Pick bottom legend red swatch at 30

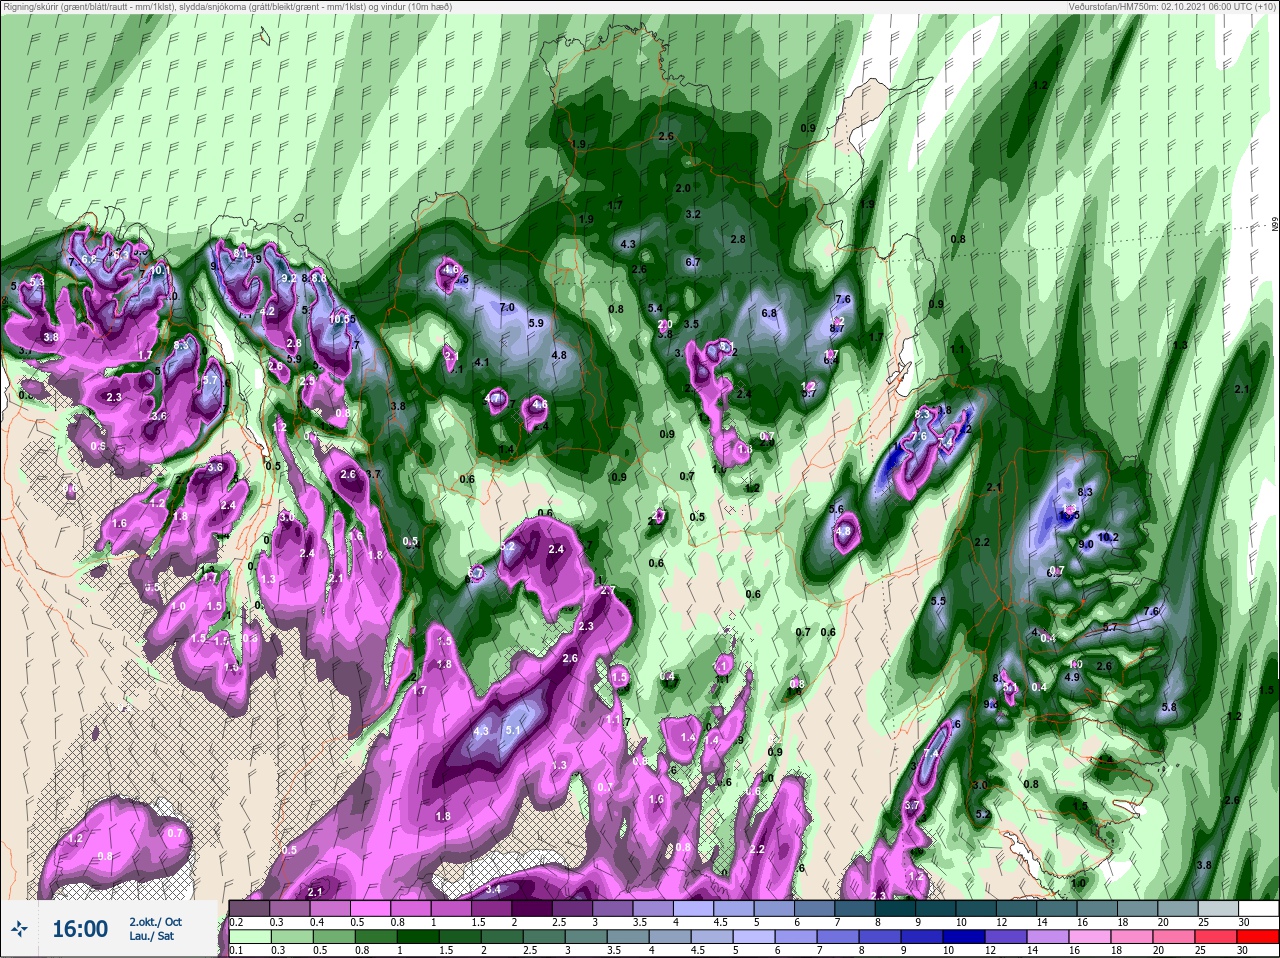point(1260,937)
